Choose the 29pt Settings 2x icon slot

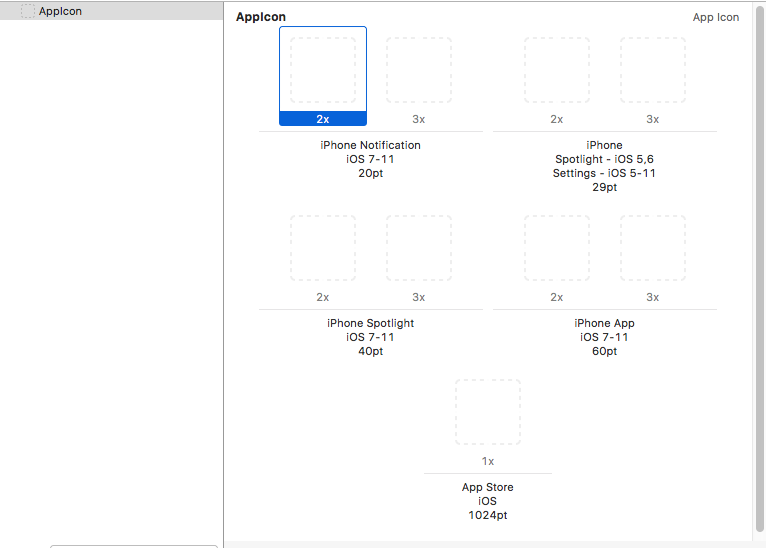click(x=557, y=70)
